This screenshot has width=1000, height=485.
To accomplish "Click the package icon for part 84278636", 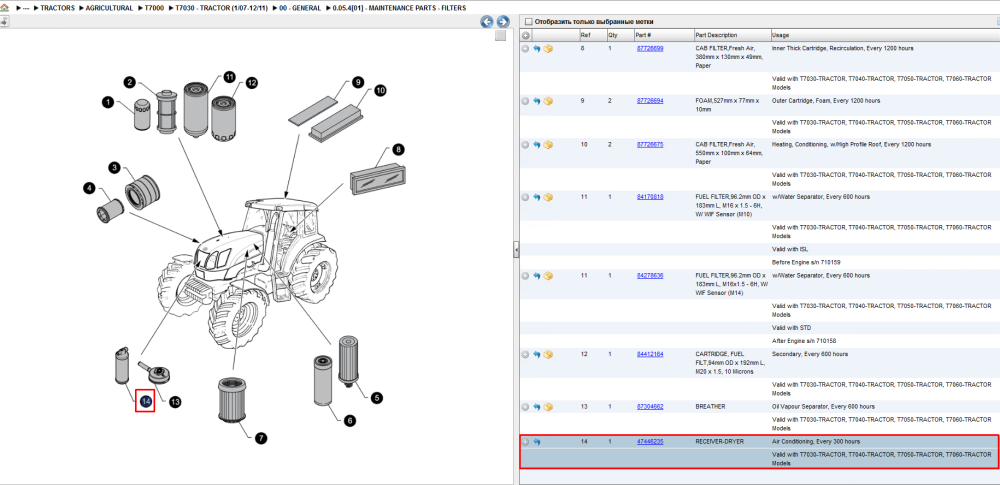I will point(548,276).
